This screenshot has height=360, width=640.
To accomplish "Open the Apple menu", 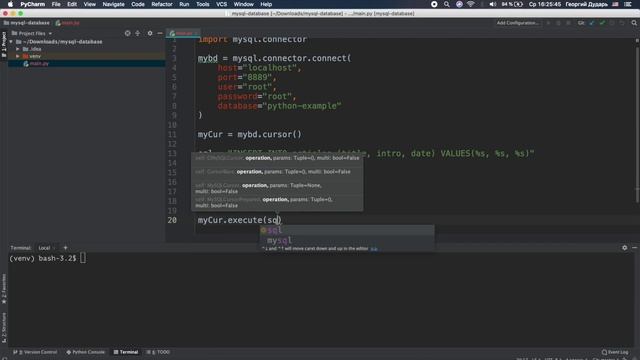I will [10, 4].
